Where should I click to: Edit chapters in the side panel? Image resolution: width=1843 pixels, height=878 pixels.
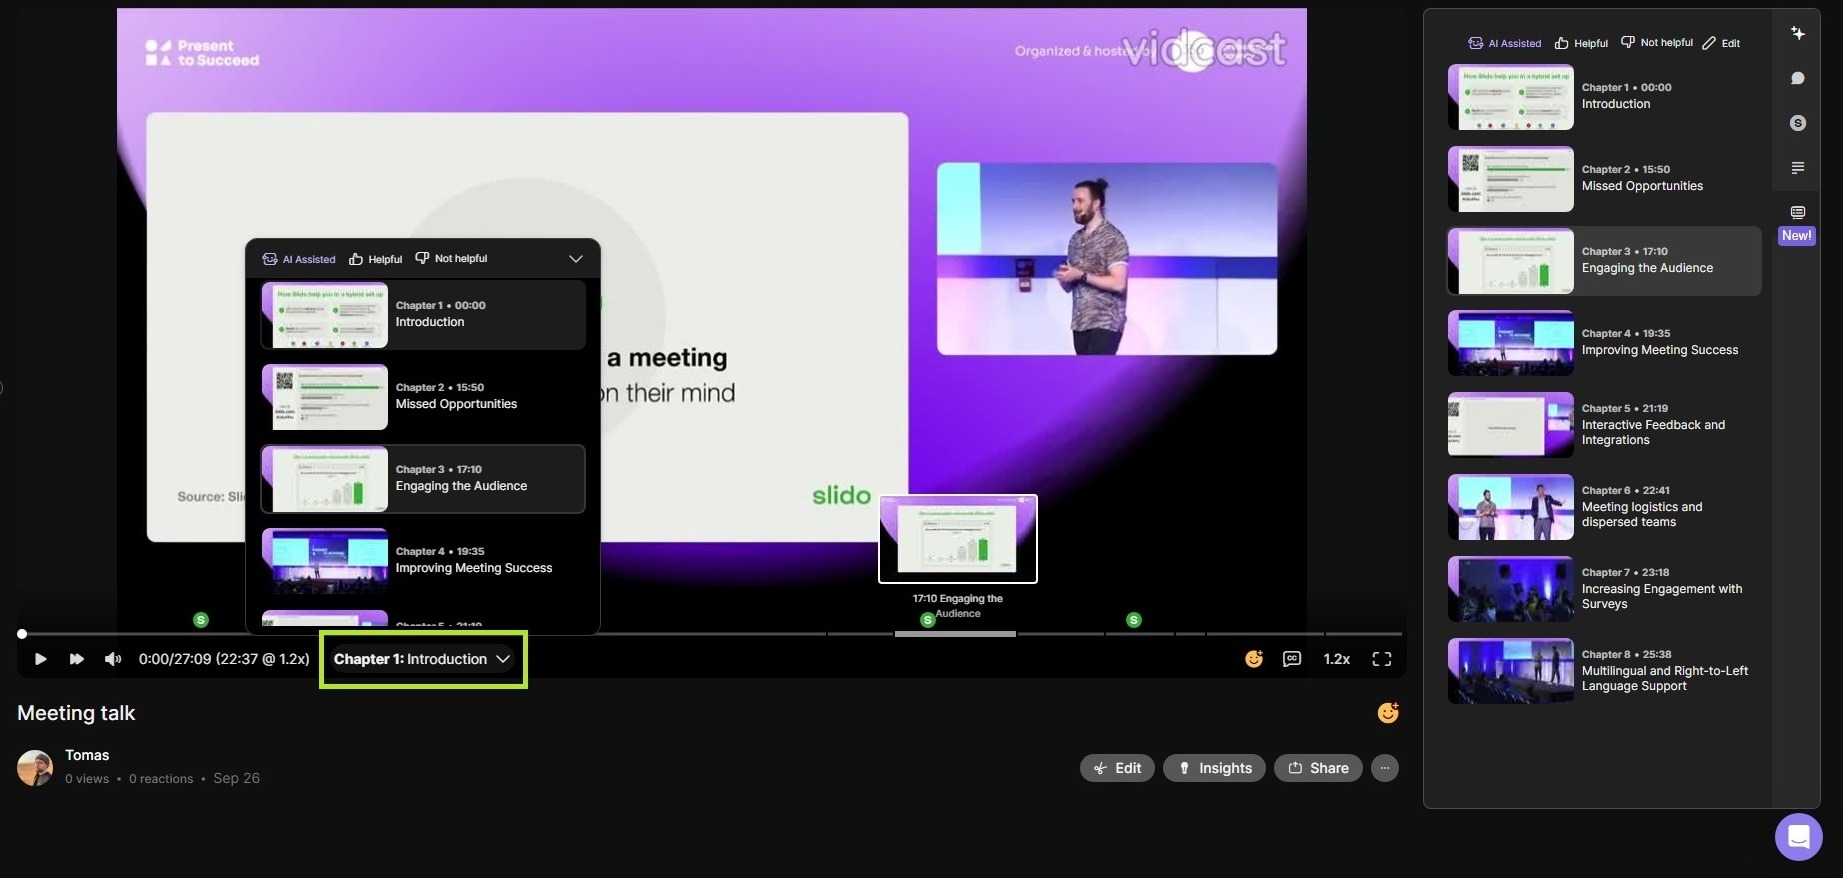pyautogui.click(x=1721, y=43)
